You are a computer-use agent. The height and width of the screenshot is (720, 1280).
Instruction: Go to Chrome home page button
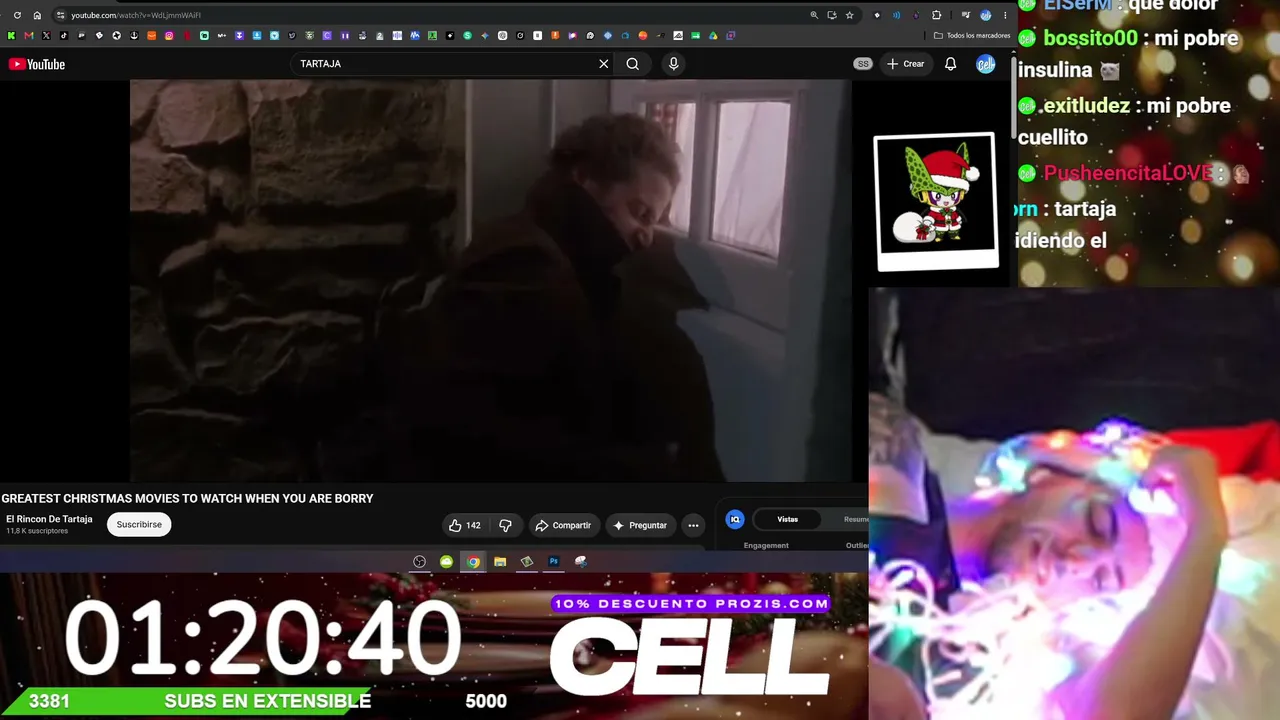coord(37,15)
